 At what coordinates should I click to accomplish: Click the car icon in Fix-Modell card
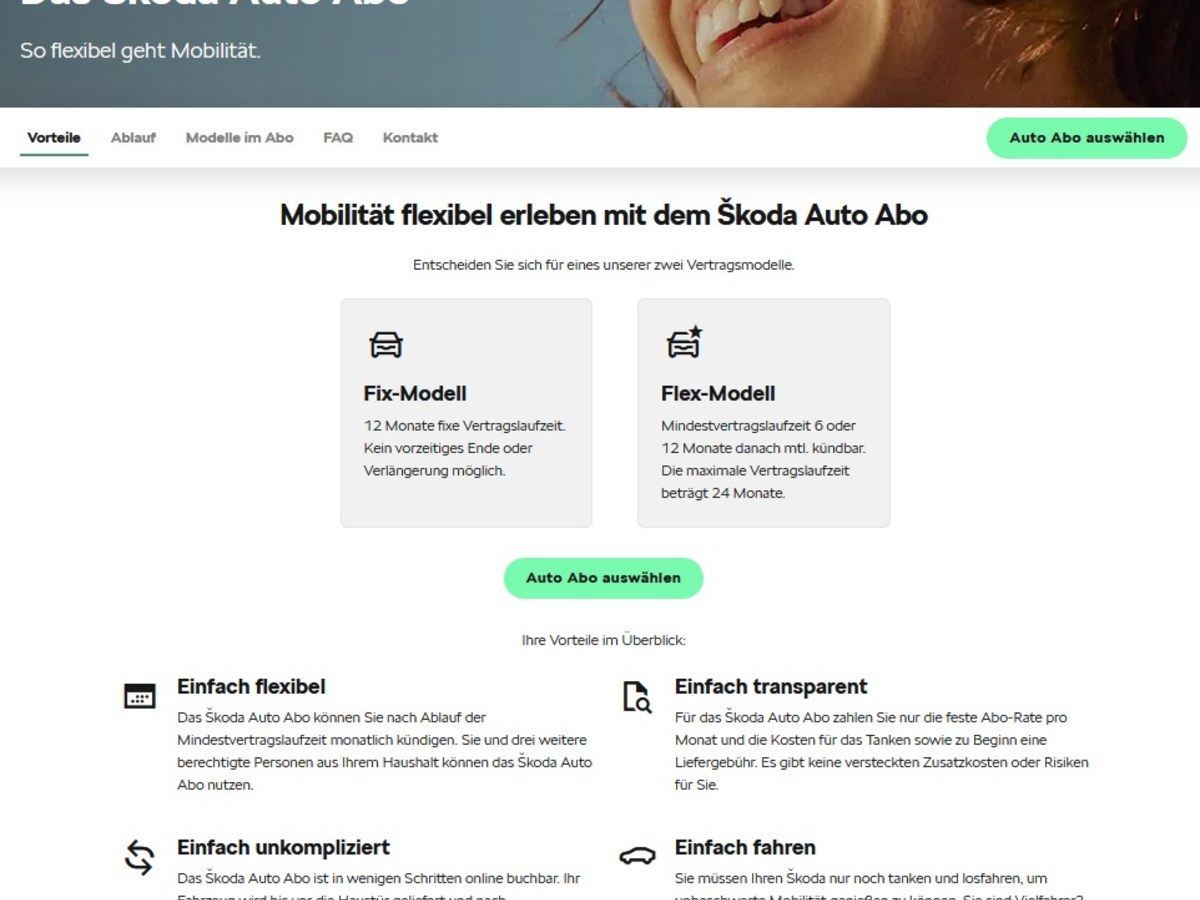[386, 344]
